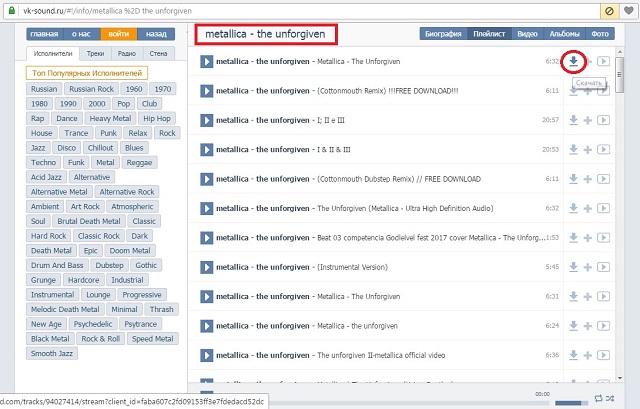Download the Instrumental Version track
The image size is (640, 409).
click(x=573, y=267)
